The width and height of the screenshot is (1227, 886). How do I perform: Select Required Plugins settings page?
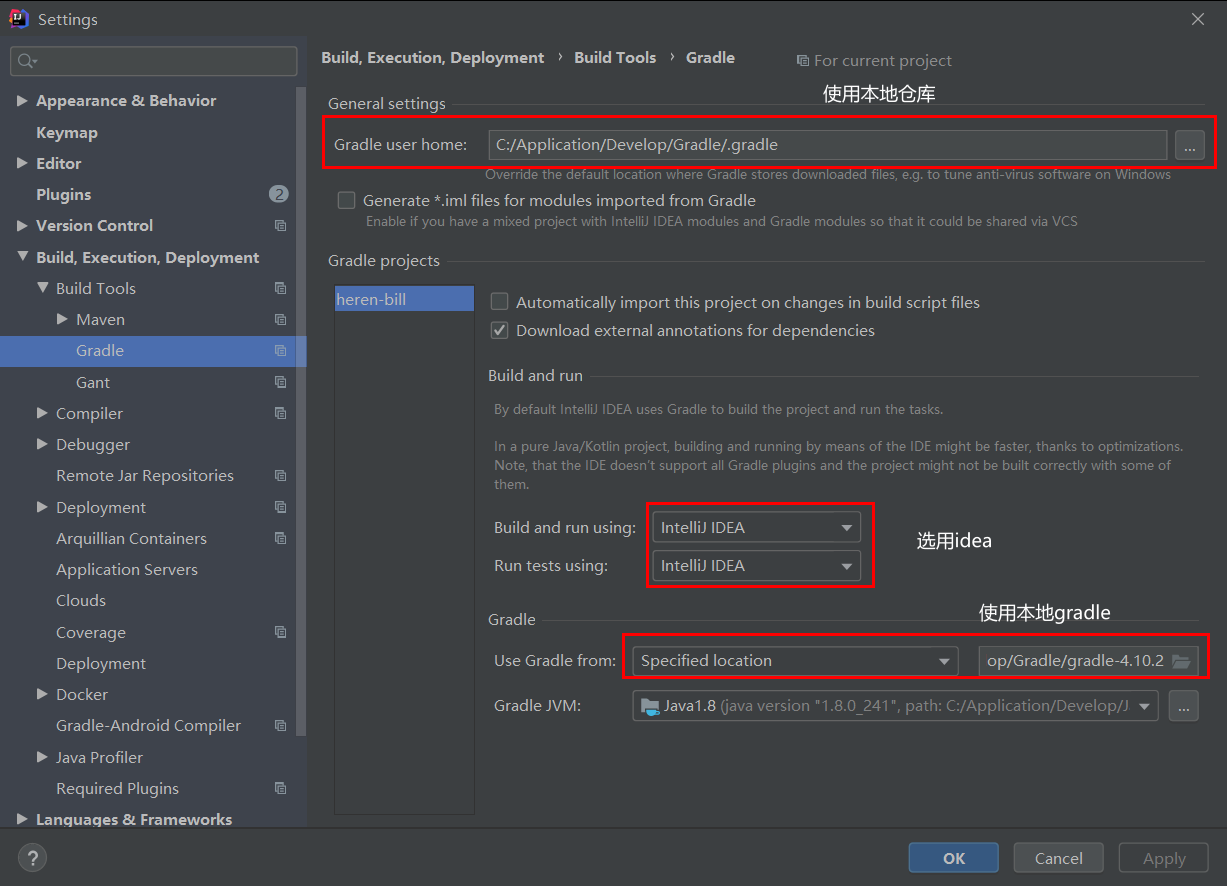pyautogui.click(x=117, y=788)
